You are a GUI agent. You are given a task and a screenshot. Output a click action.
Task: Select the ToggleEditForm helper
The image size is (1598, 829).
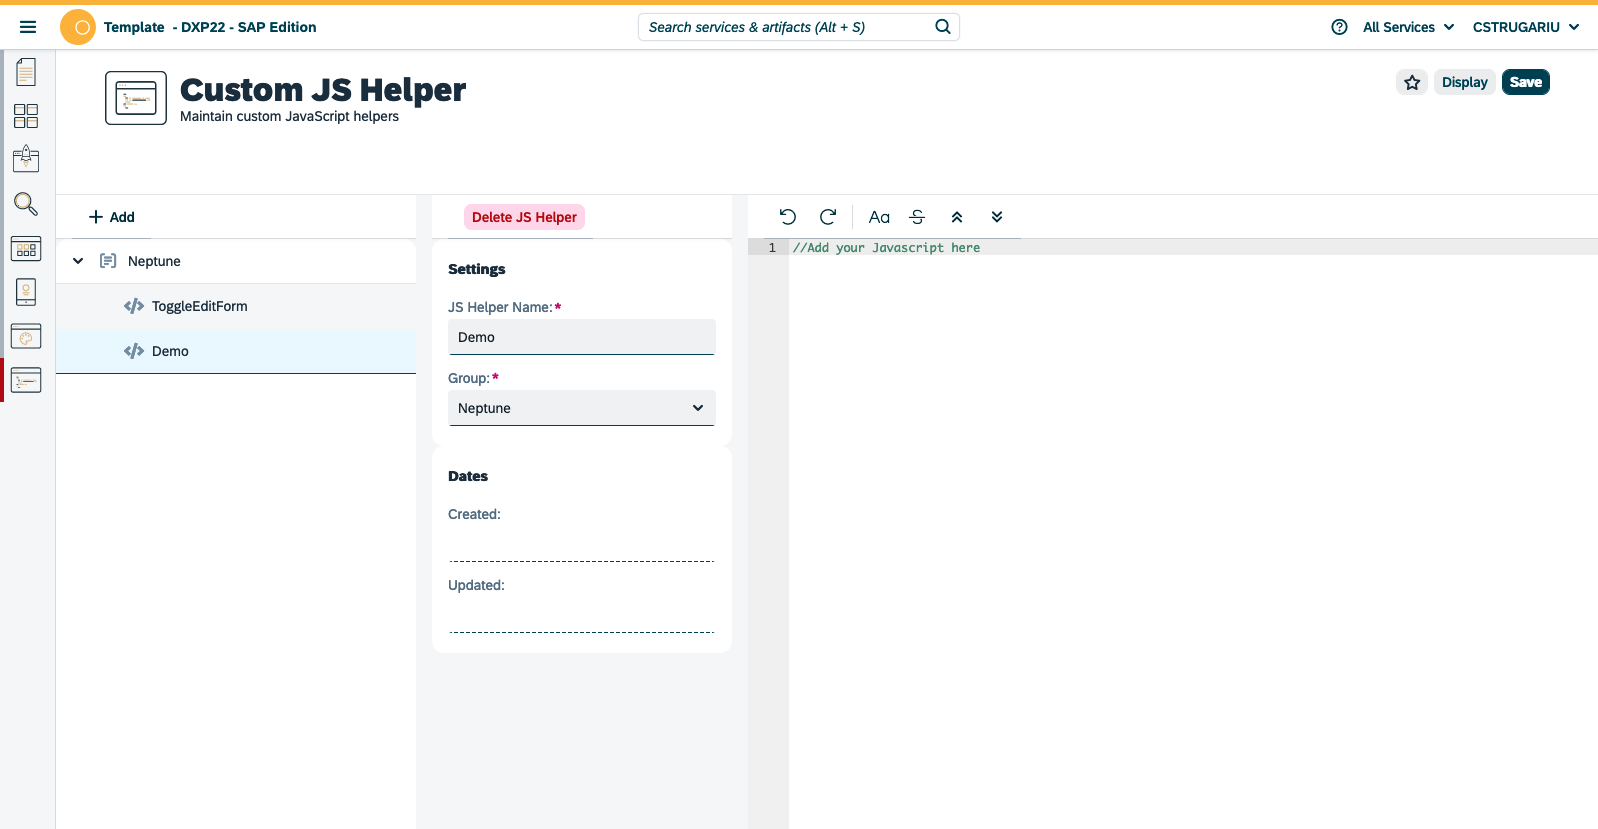pyautogui.click(x=236, y=306)
